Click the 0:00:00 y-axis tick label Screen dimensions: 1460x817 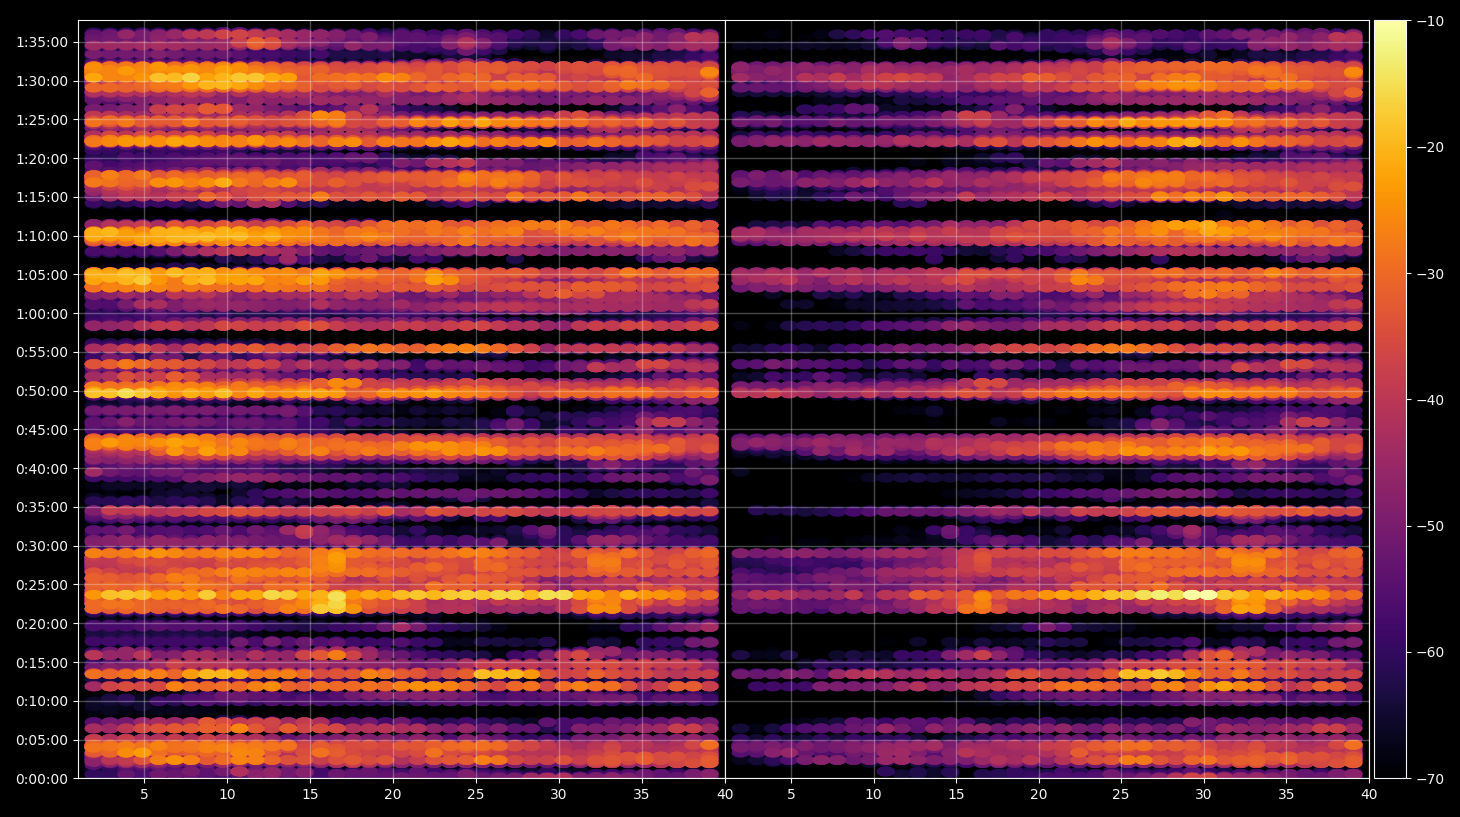pyautogui.click(x=42, y=779)
